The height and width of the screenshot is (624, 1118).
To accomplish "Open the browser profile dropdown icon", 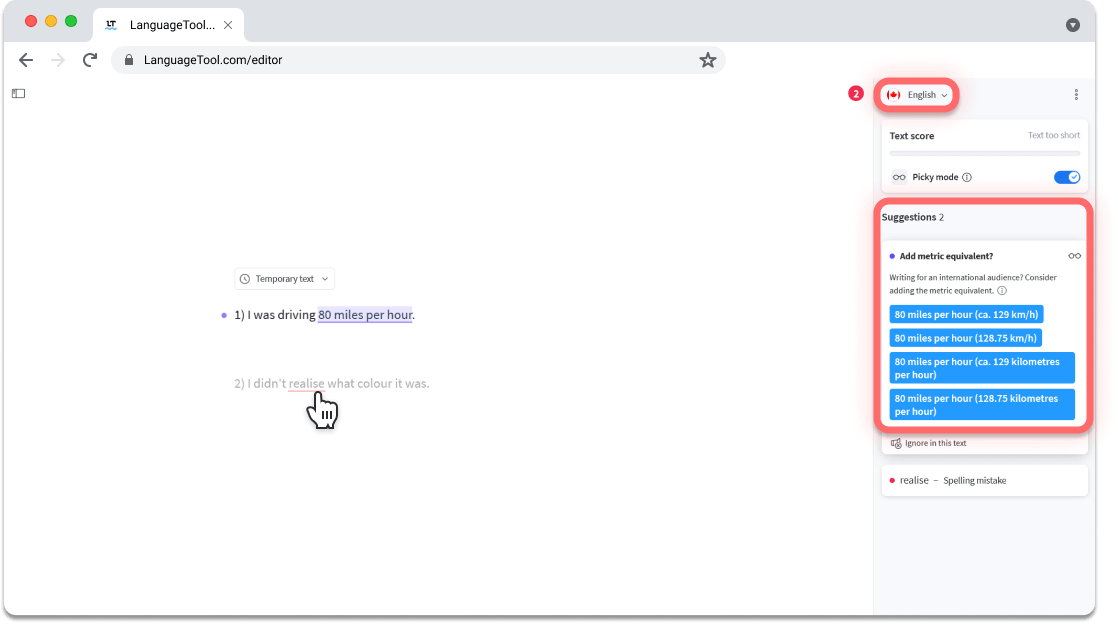I will [1072, 25].
